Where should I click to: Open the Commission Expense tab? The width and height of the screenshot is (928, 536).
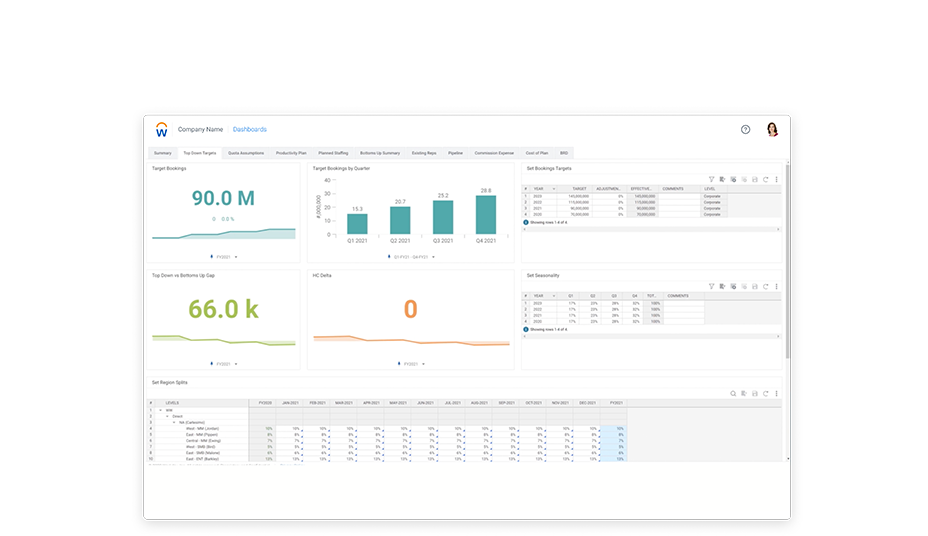(x=494, y=153)
